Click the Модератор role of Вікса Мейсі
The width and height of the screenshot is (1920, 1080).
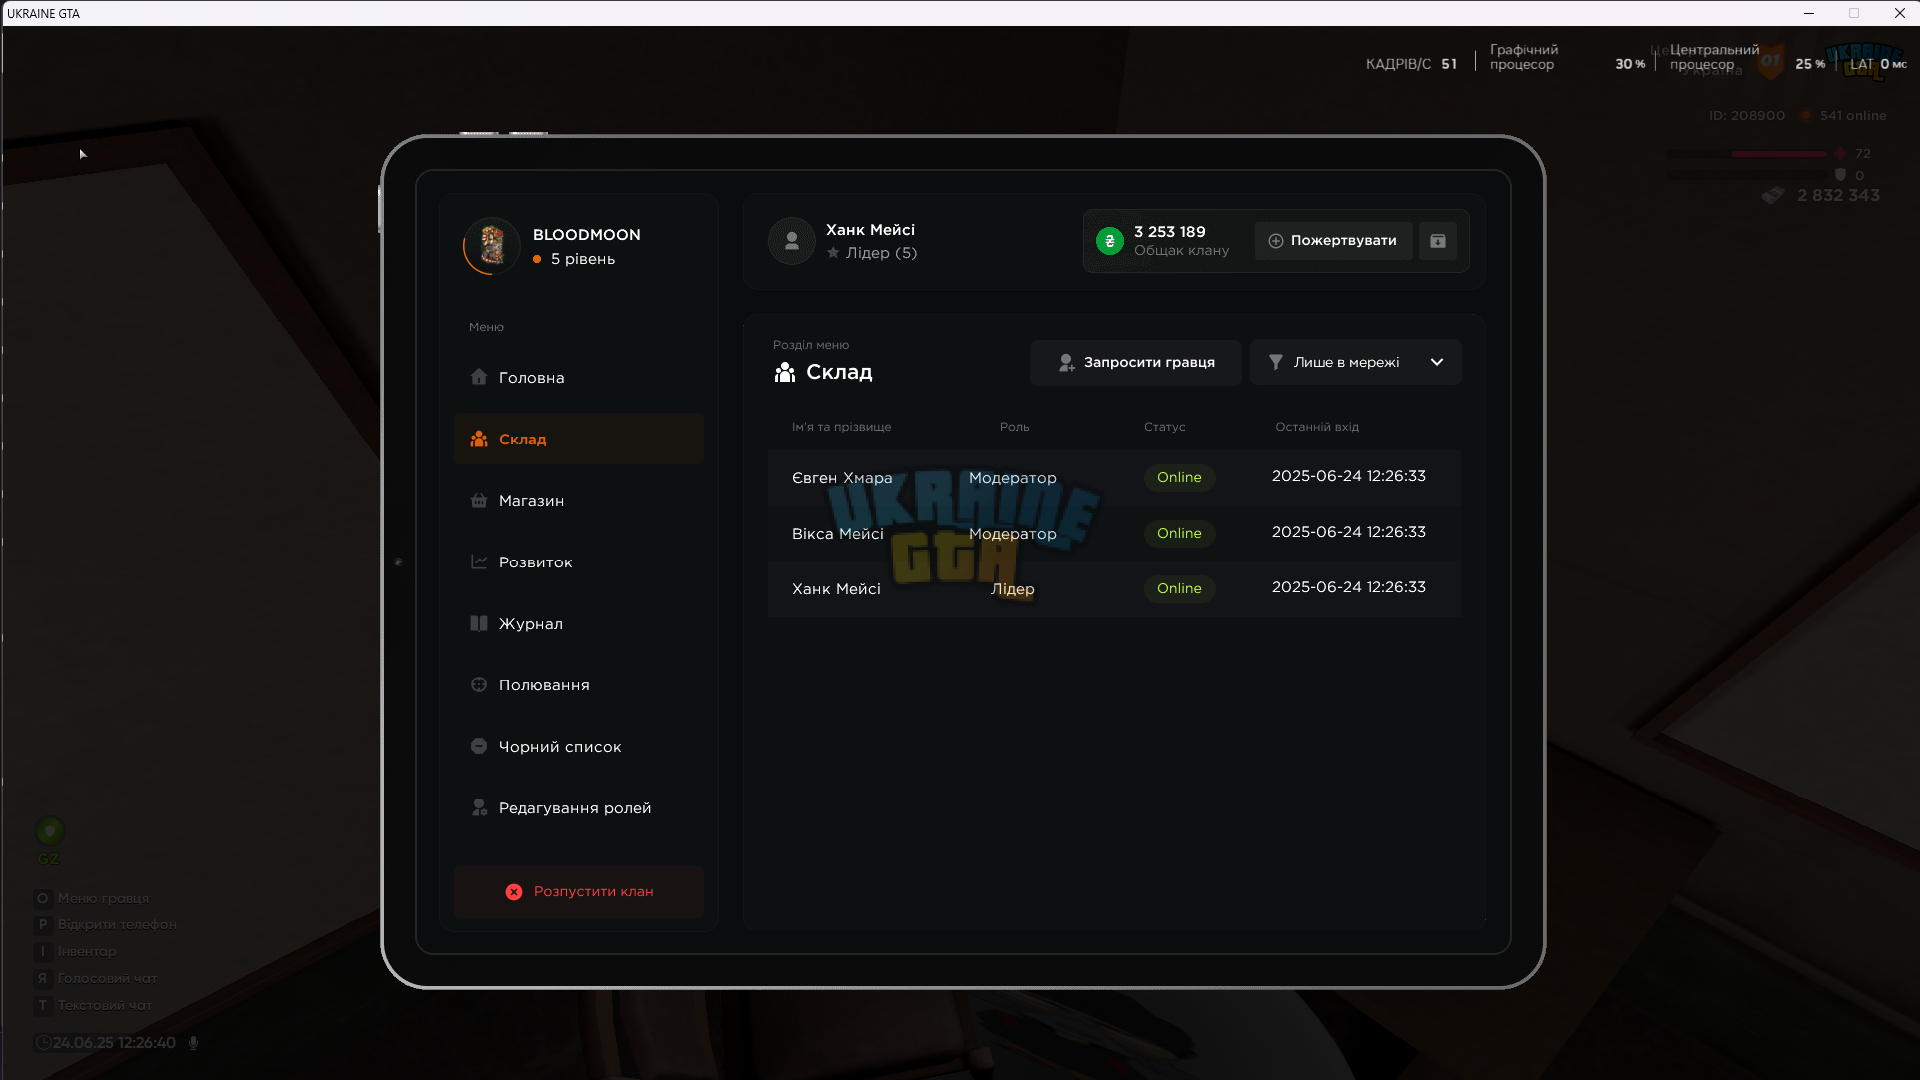click(1012, 534)
